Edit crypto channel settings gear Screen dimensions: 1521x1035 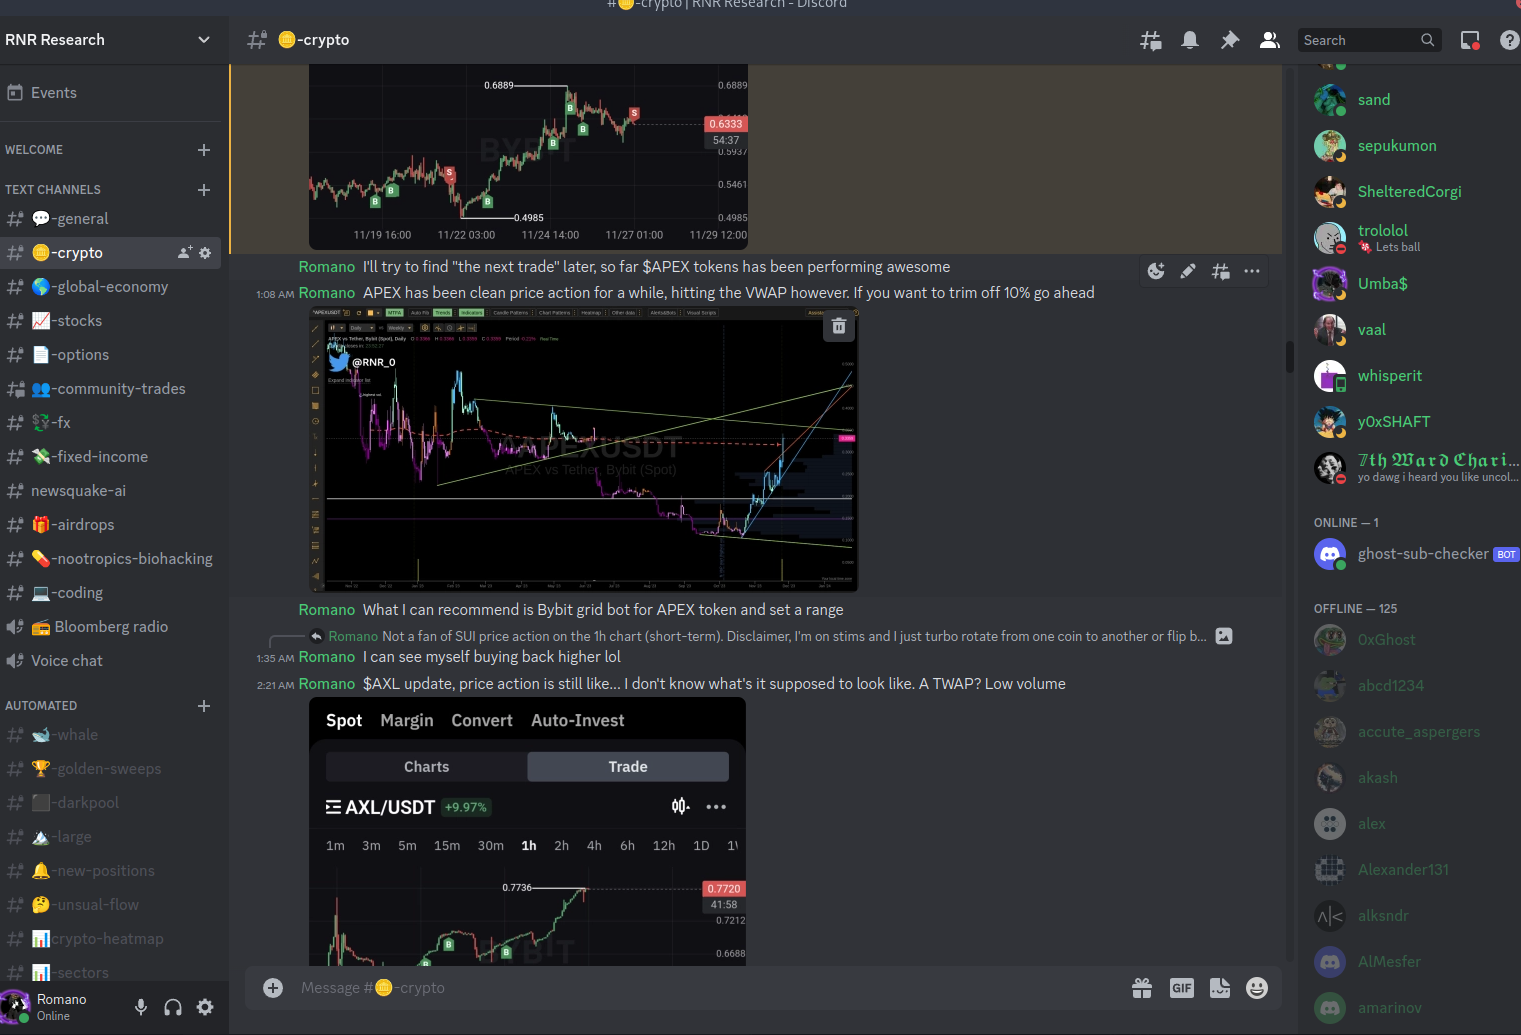(x=205, y=253)
